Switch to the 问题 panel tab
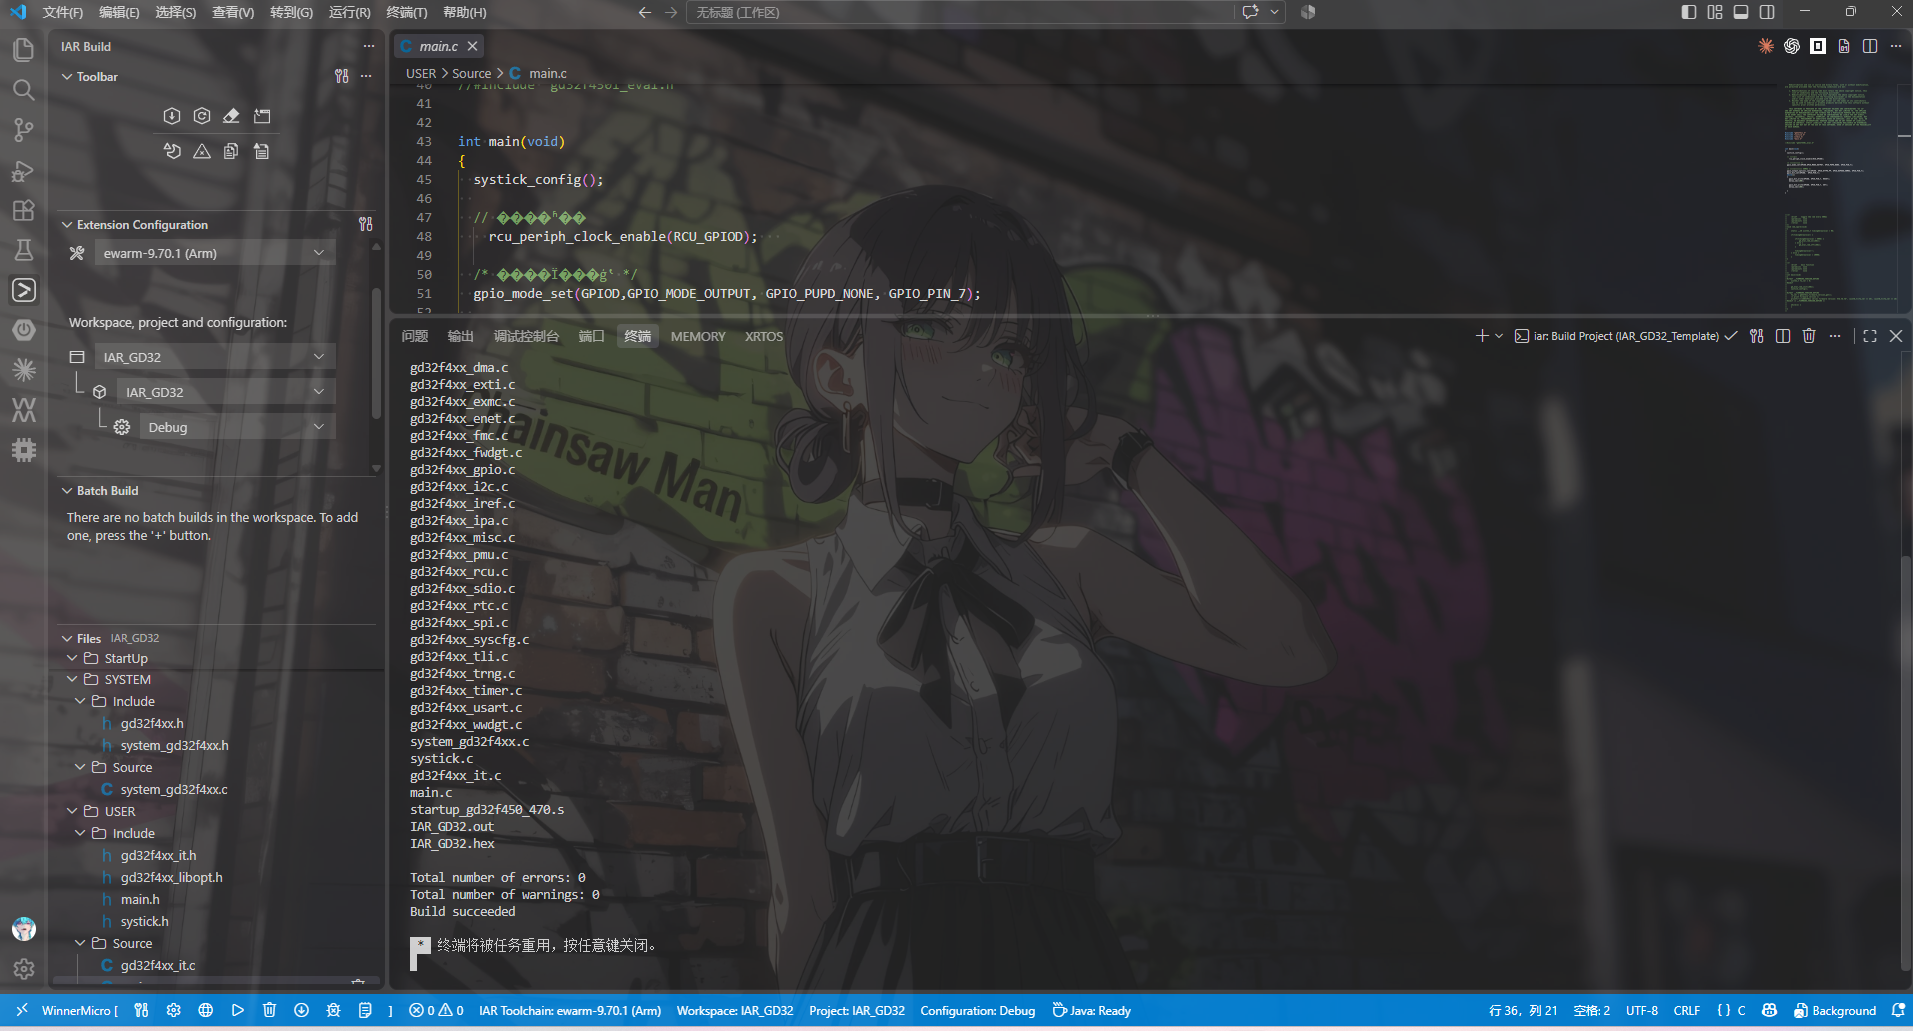The height and width of the screenshot is (1031, 1913). (414, 336)
